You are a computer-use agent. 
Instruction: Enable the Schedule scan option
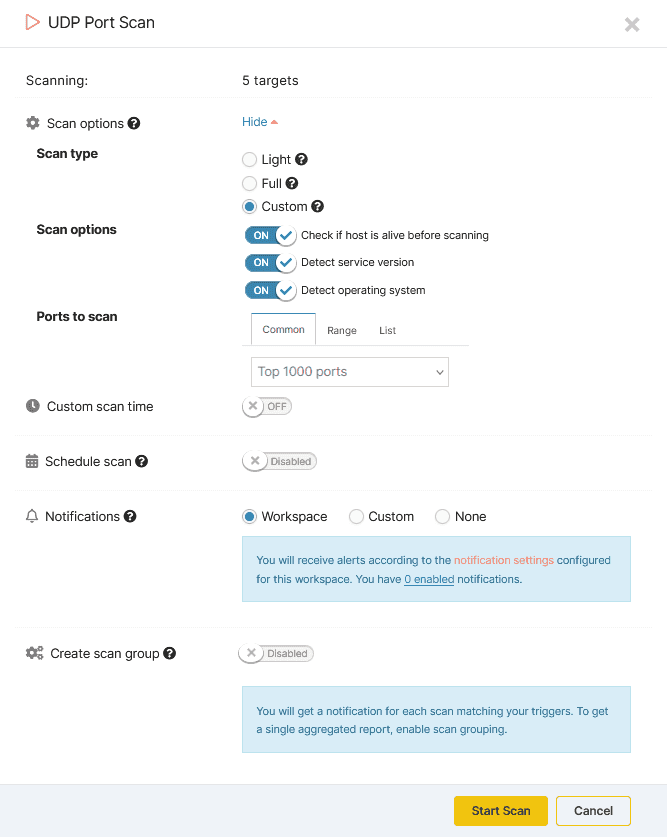279,461
